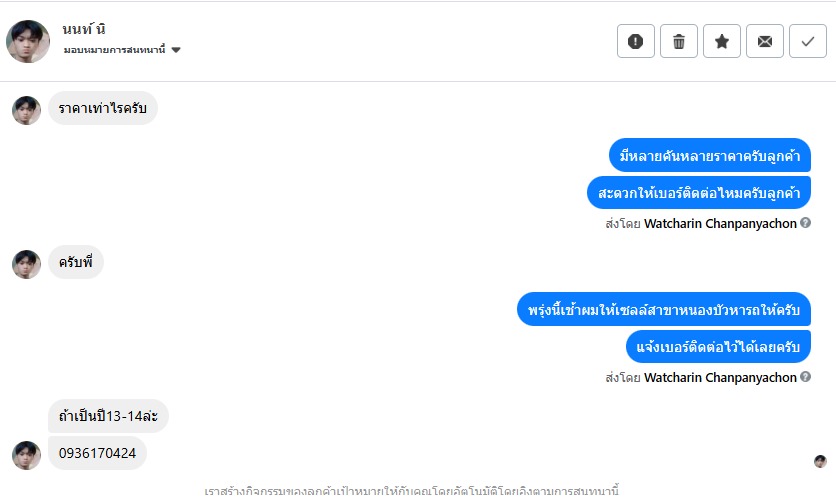The height and width of the screenshot is (501, 836).
Task: Click the help icon beside first Watcharin Chanpanyachon
Action: click(x=806, y=223)
